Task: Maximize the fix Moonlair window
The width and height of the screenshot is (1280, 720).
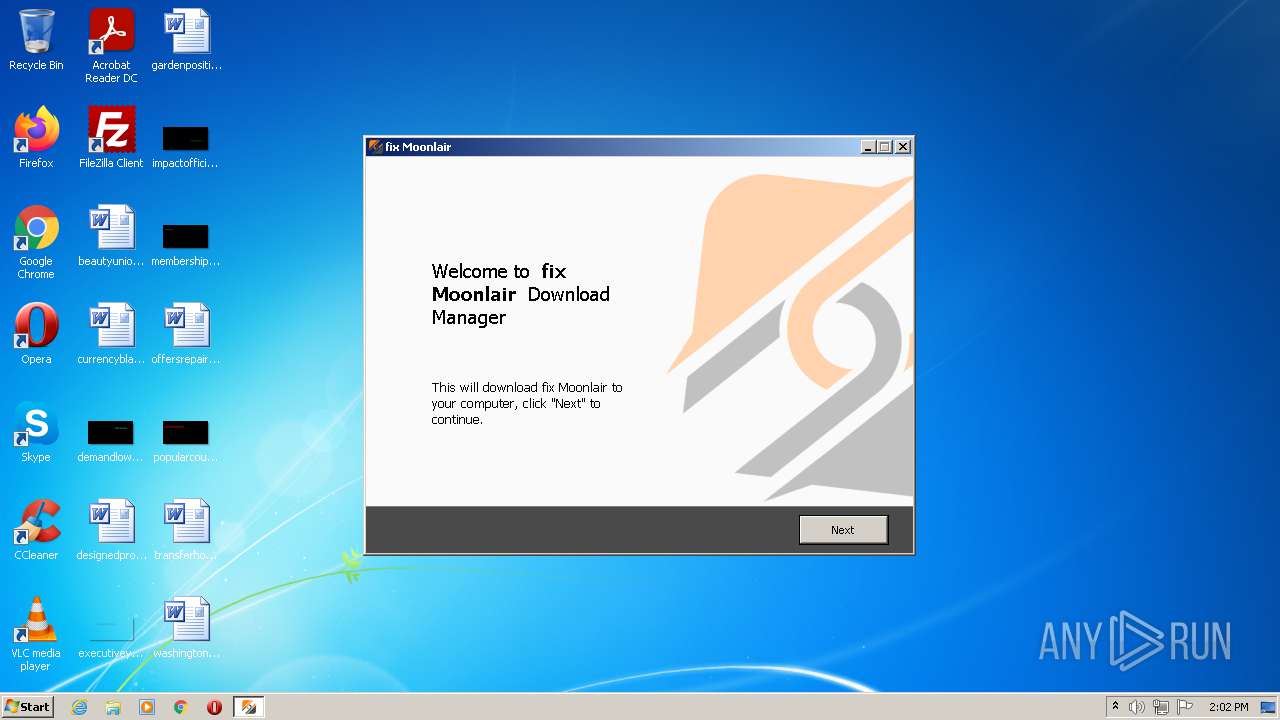Action: tap(885, 147)
